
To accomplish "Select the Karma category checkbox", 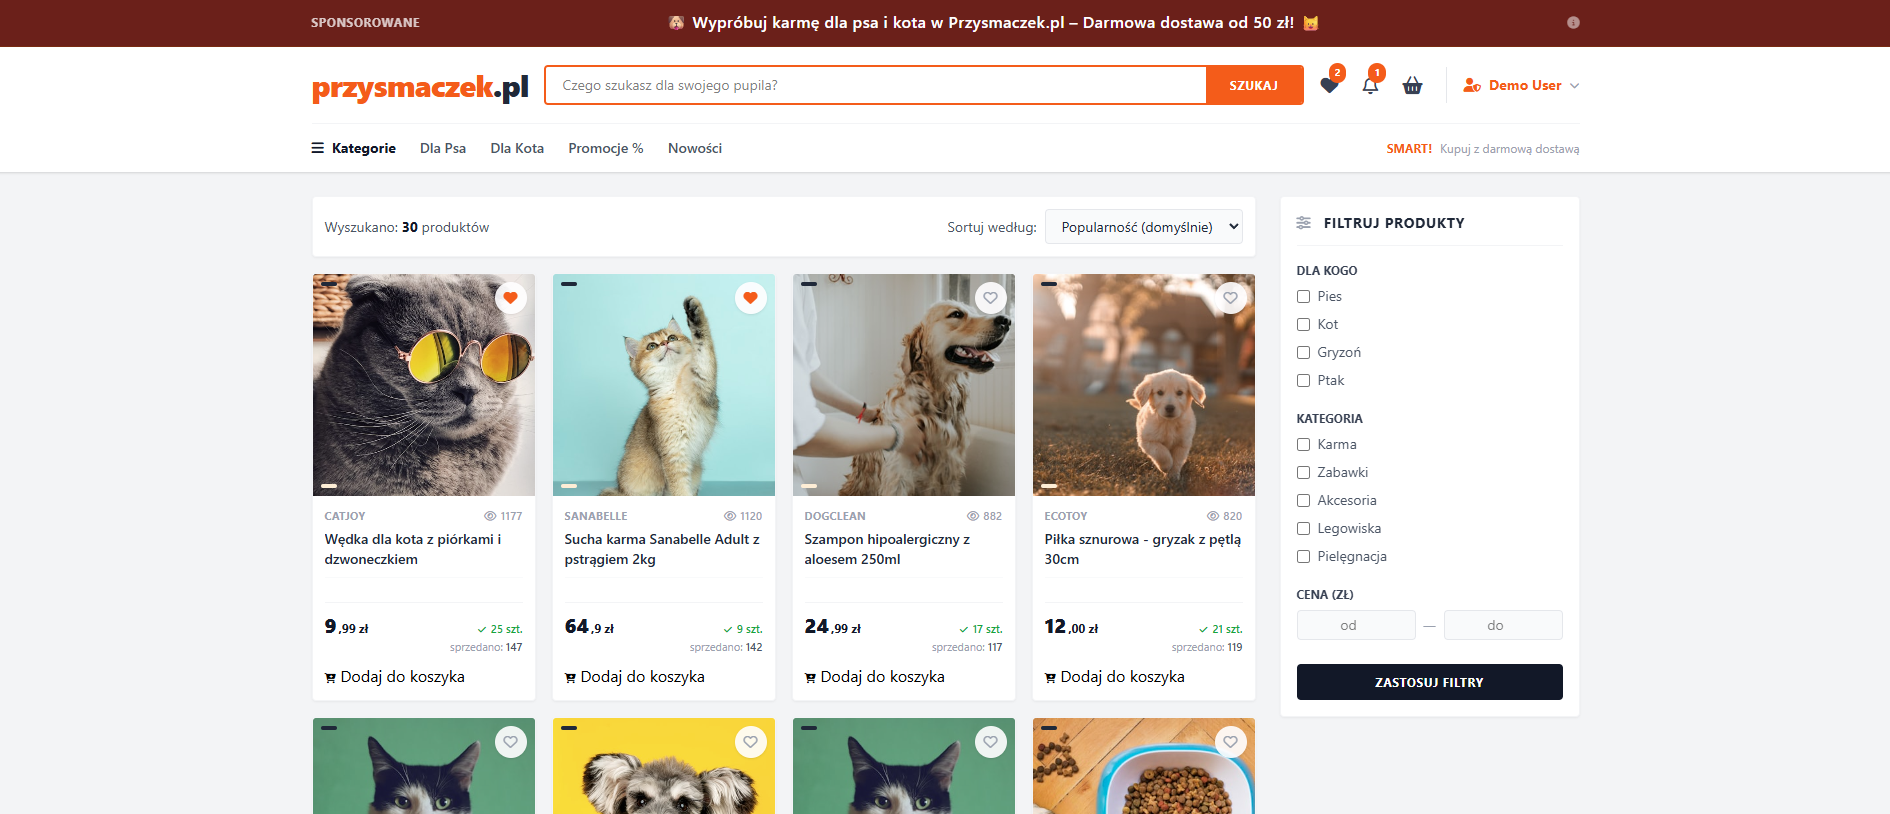I will [1303, 444].
